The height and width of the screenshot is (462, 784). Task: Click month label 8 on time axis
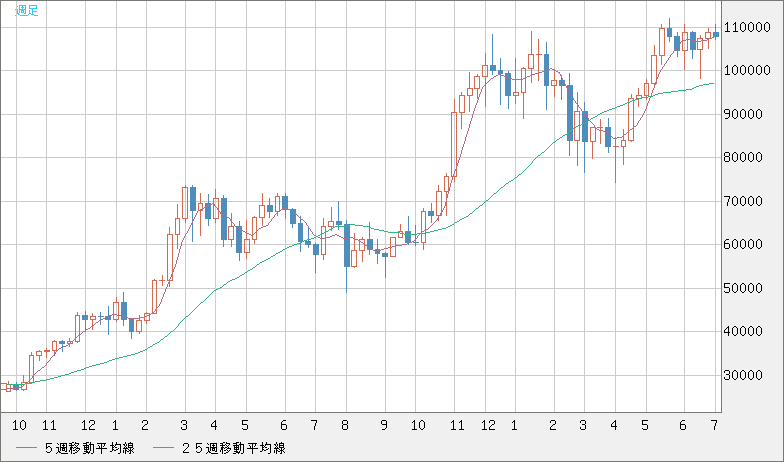tap(344, 426)
